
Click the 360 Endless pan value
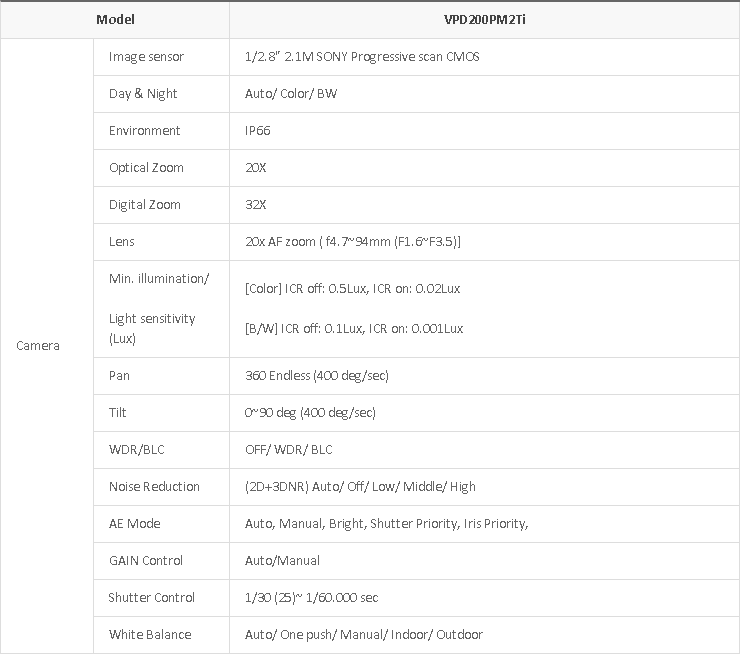(x=316, y=376)
